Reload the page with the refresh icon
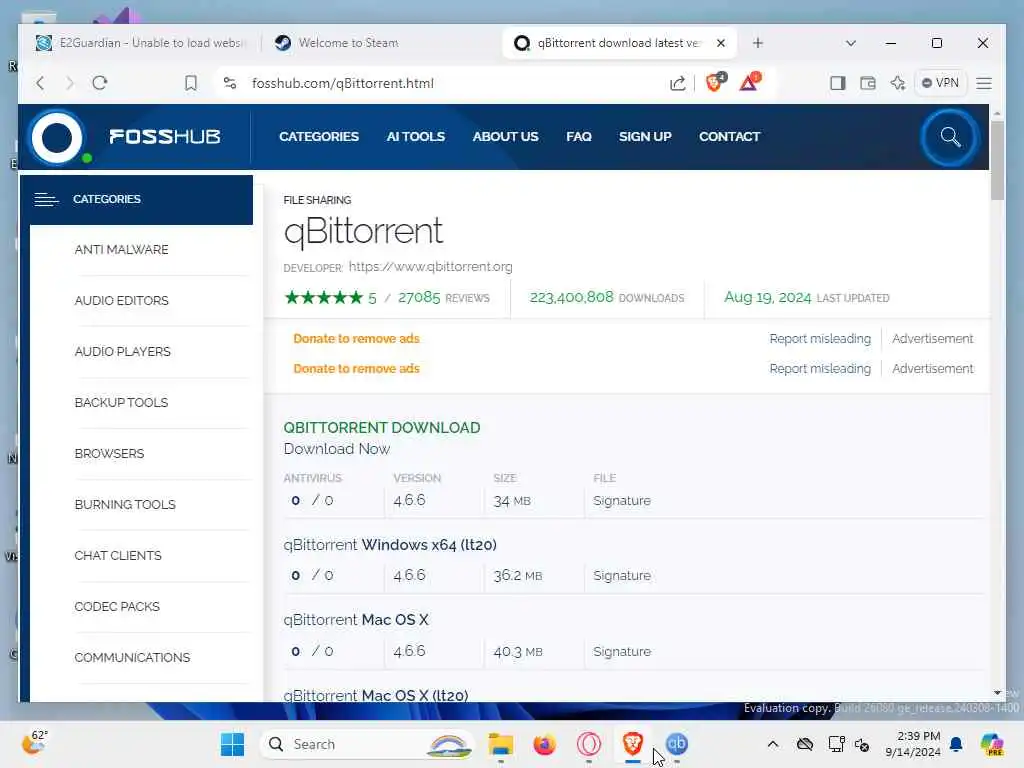 point(99,83)
